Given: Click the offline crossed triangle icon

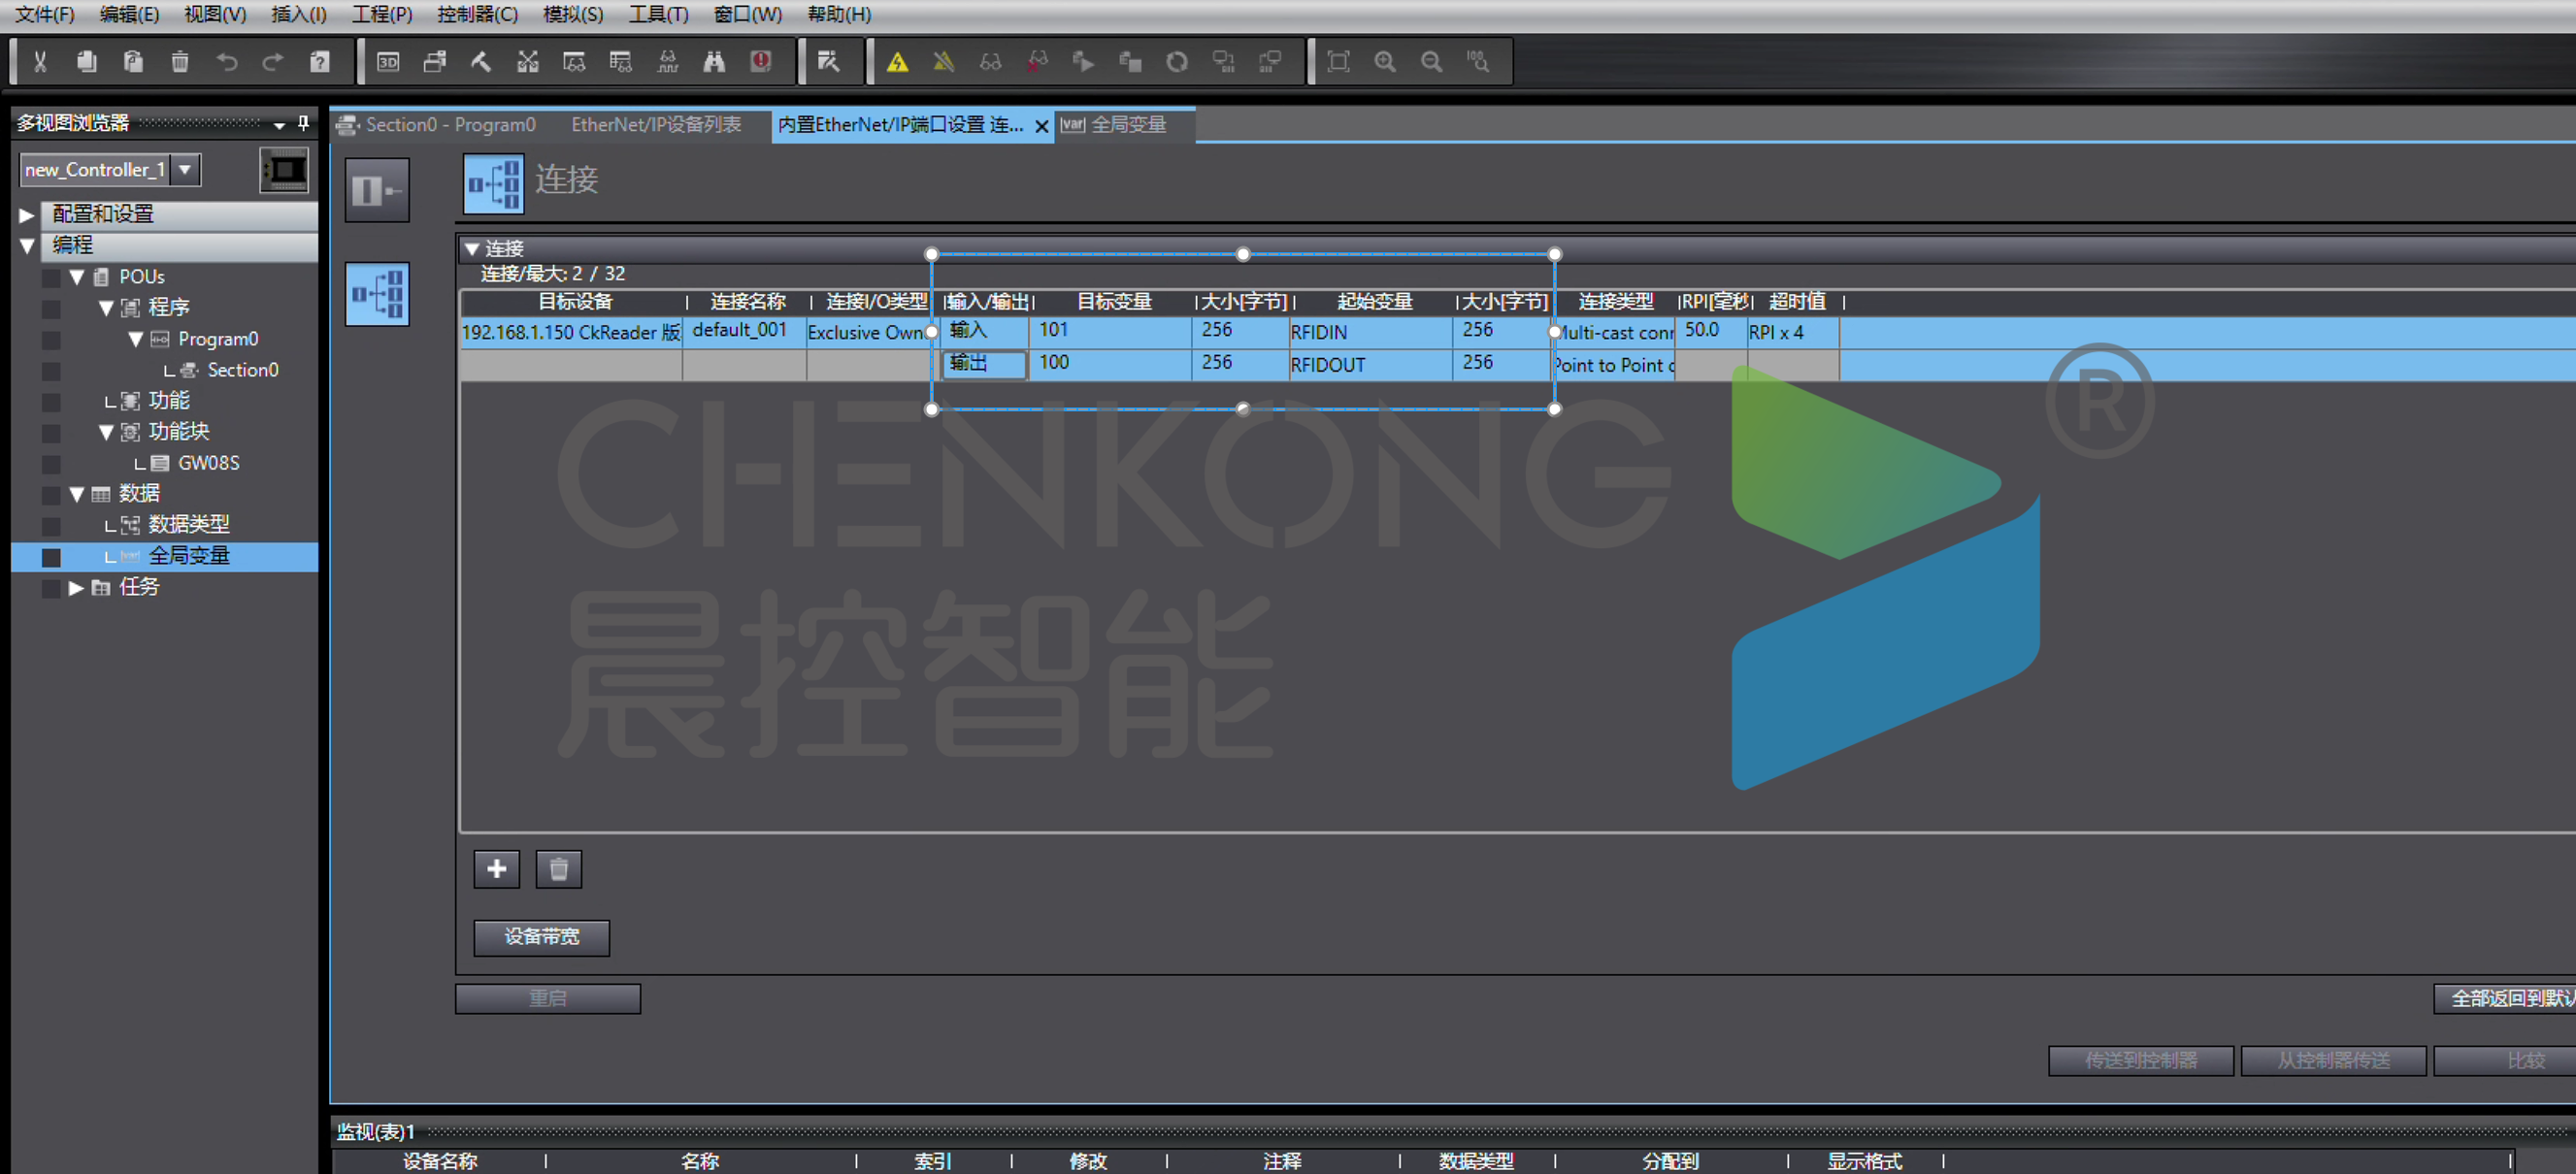Looking at the screenshot, I should coord(944,62).
